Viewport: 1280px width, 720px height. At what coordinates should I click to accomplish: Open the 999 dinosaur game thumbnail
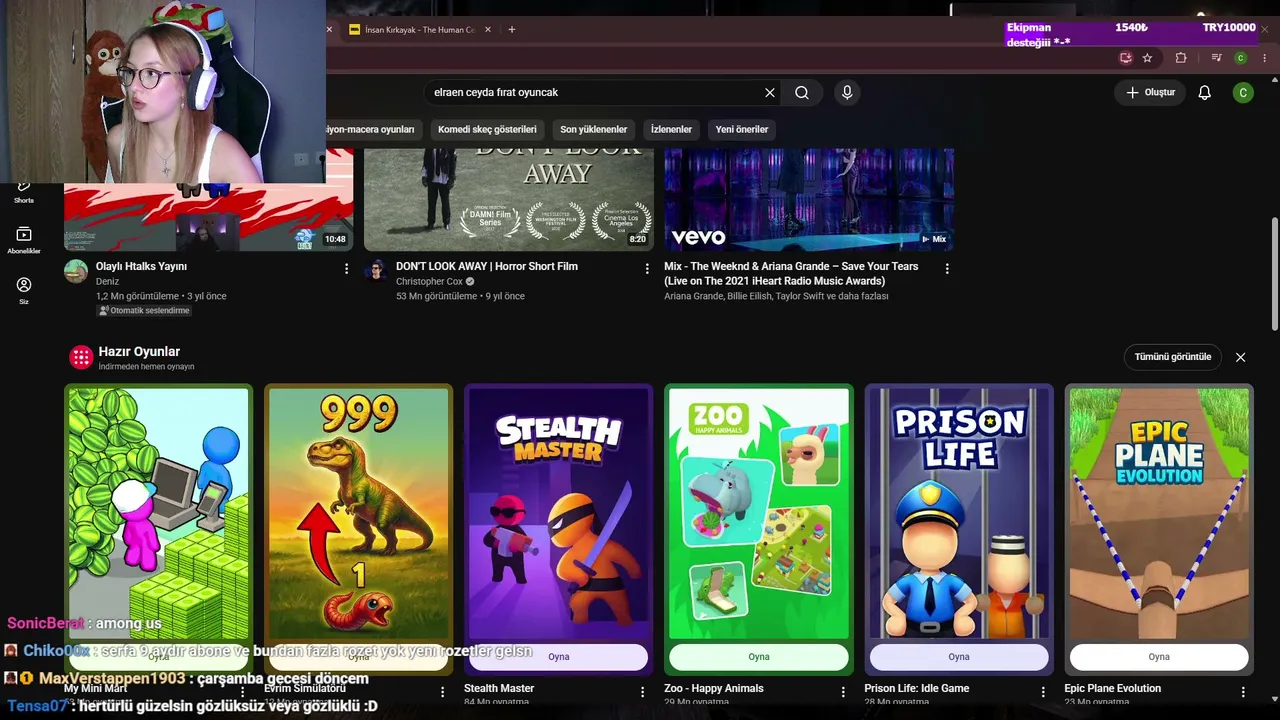pyautogui.click(x=358, y=513)
